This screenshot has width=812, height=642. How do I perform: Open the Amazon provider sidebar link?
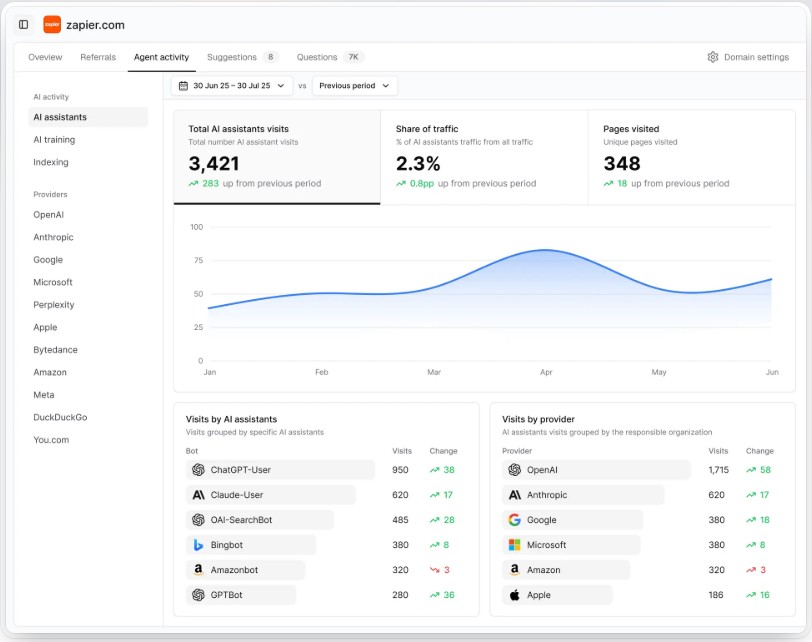(50, 372)
